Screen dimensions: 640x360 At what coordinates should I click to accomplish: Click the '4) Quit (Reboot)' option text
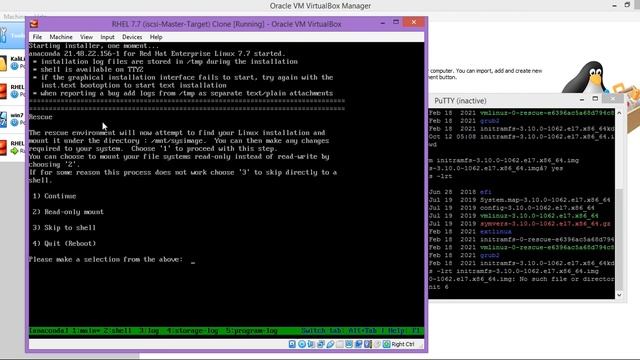pos(64,243)
